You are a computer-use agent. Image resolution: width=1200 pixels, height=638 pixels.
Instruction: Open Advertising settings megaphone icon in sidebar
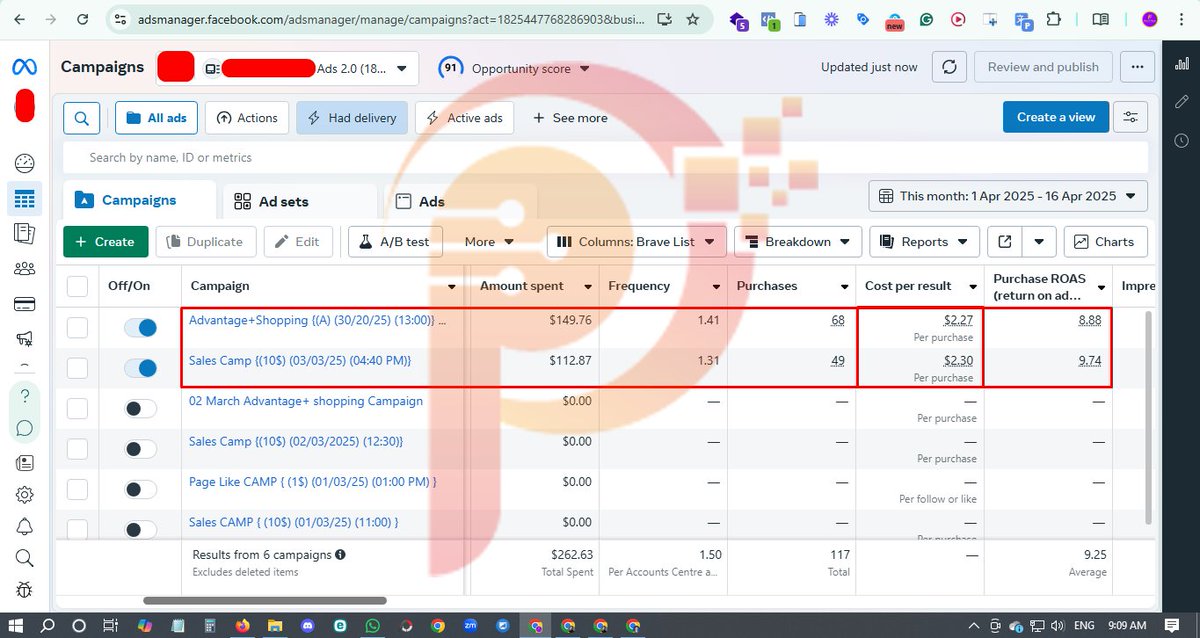25,339
